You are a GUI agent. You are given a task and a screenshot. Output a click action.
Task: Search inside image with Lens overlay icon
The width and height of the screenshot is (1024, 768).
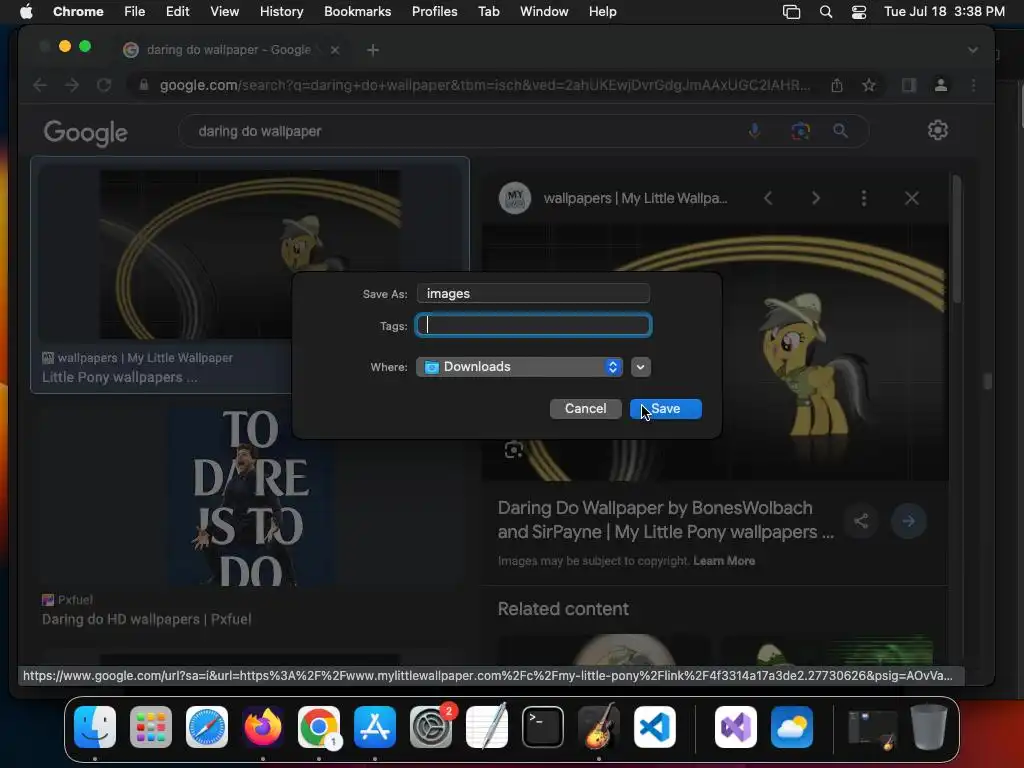514,450
